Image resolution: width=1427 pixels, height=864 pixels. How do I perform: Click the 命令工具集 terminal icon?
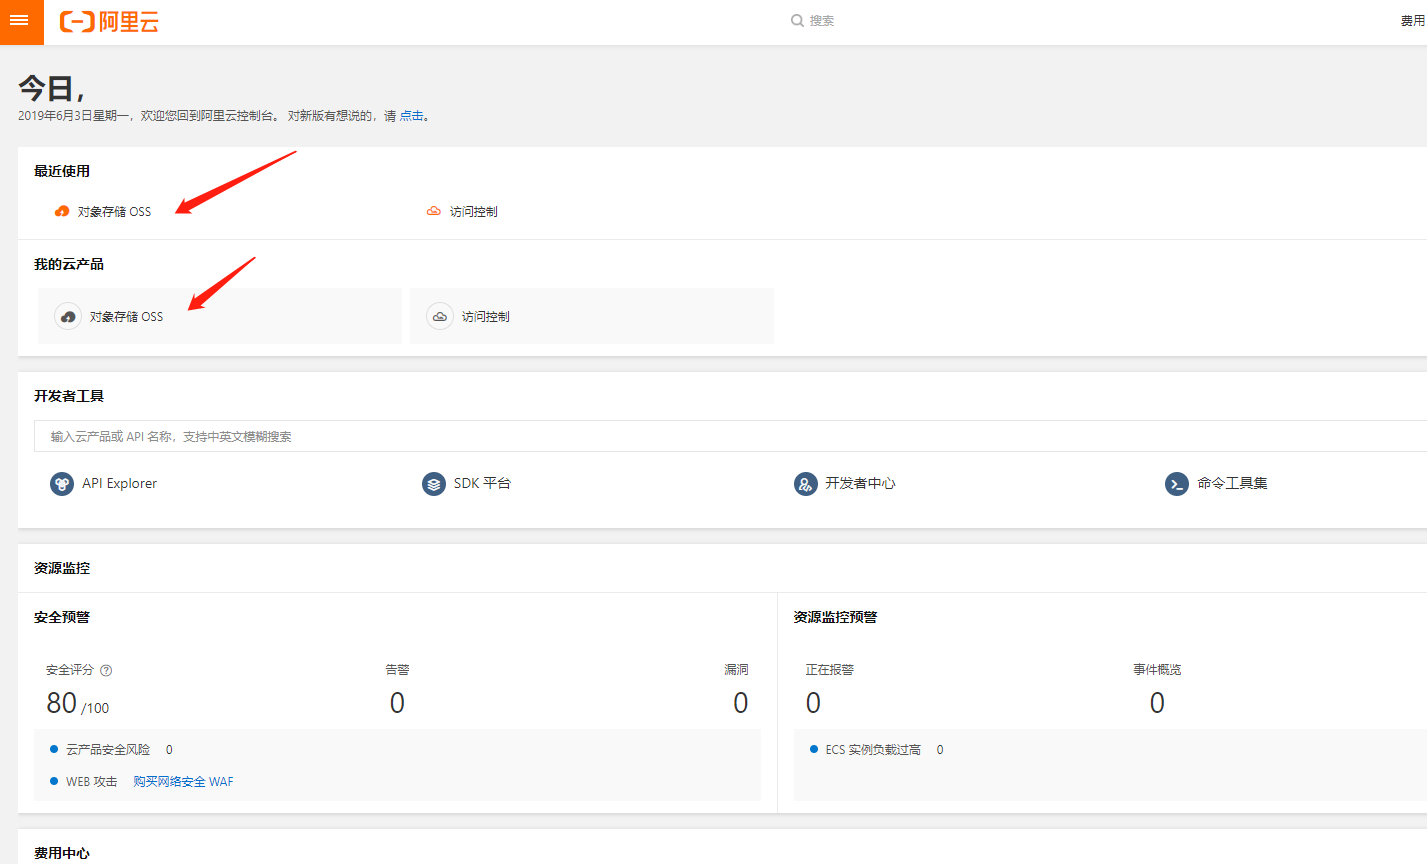pos(1177,484)
